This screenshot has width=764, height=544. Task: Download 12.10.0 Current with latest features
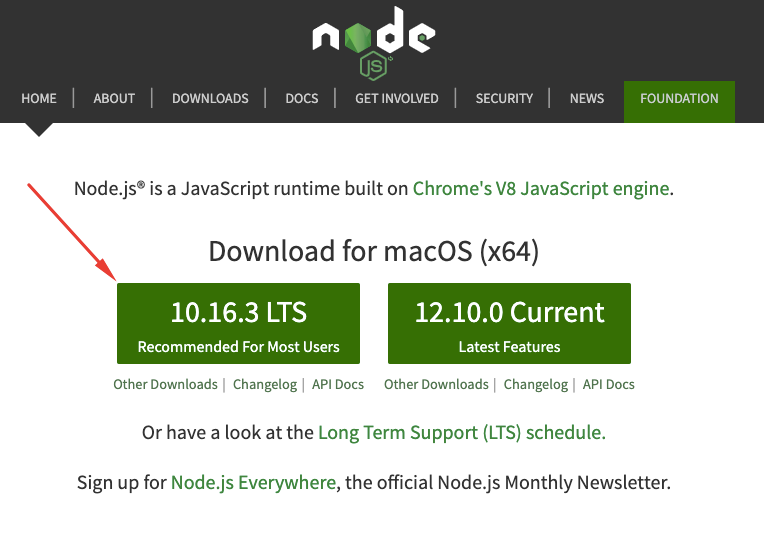pyautogui.click(x=509, y=323)
